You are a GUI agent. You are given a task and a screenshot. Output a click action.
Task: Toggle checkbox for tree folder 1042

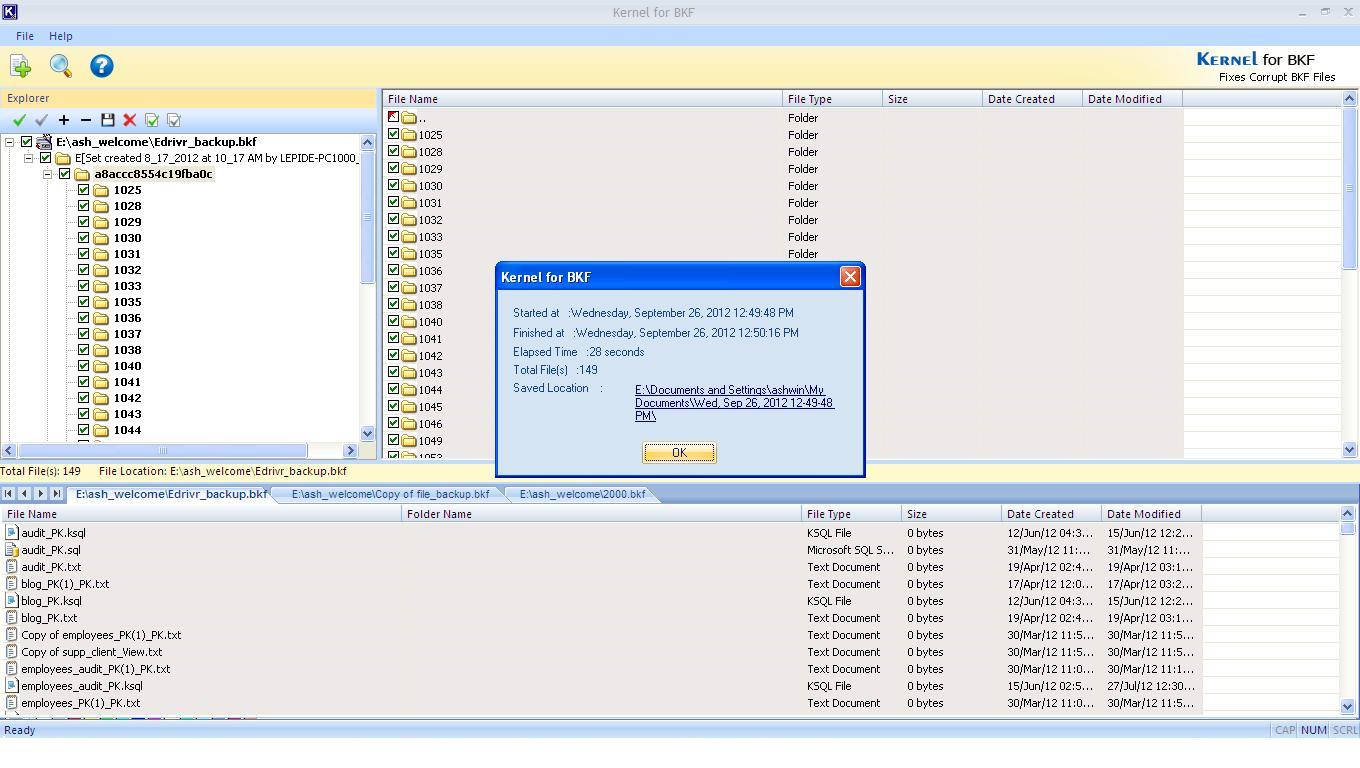(84, 398)
